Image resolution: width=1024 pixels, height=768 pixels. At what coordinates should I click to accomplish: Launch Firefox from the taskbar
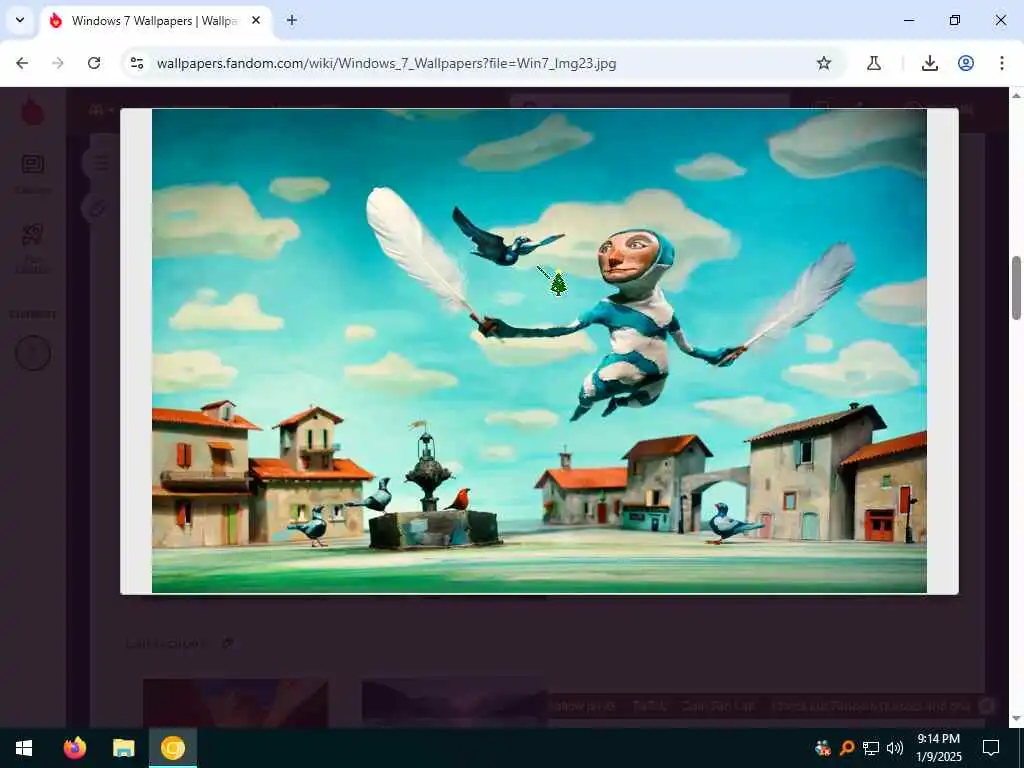pyautogui.click(x=74, y=748)
